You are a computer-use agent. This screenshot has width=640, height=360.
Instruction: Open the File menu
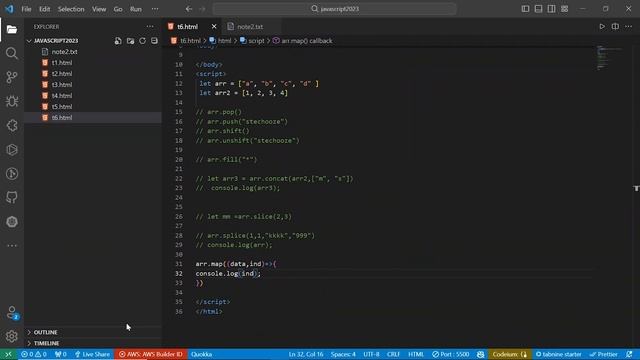(x=27, y=9)
